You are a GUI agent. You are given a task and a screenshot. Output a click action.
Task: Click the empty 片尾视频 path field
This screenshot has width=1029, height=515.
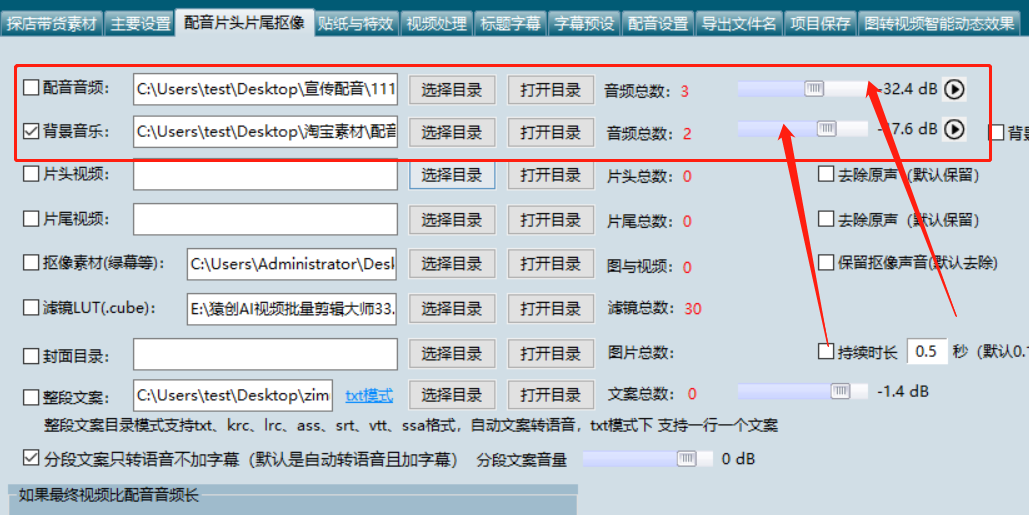265,219
